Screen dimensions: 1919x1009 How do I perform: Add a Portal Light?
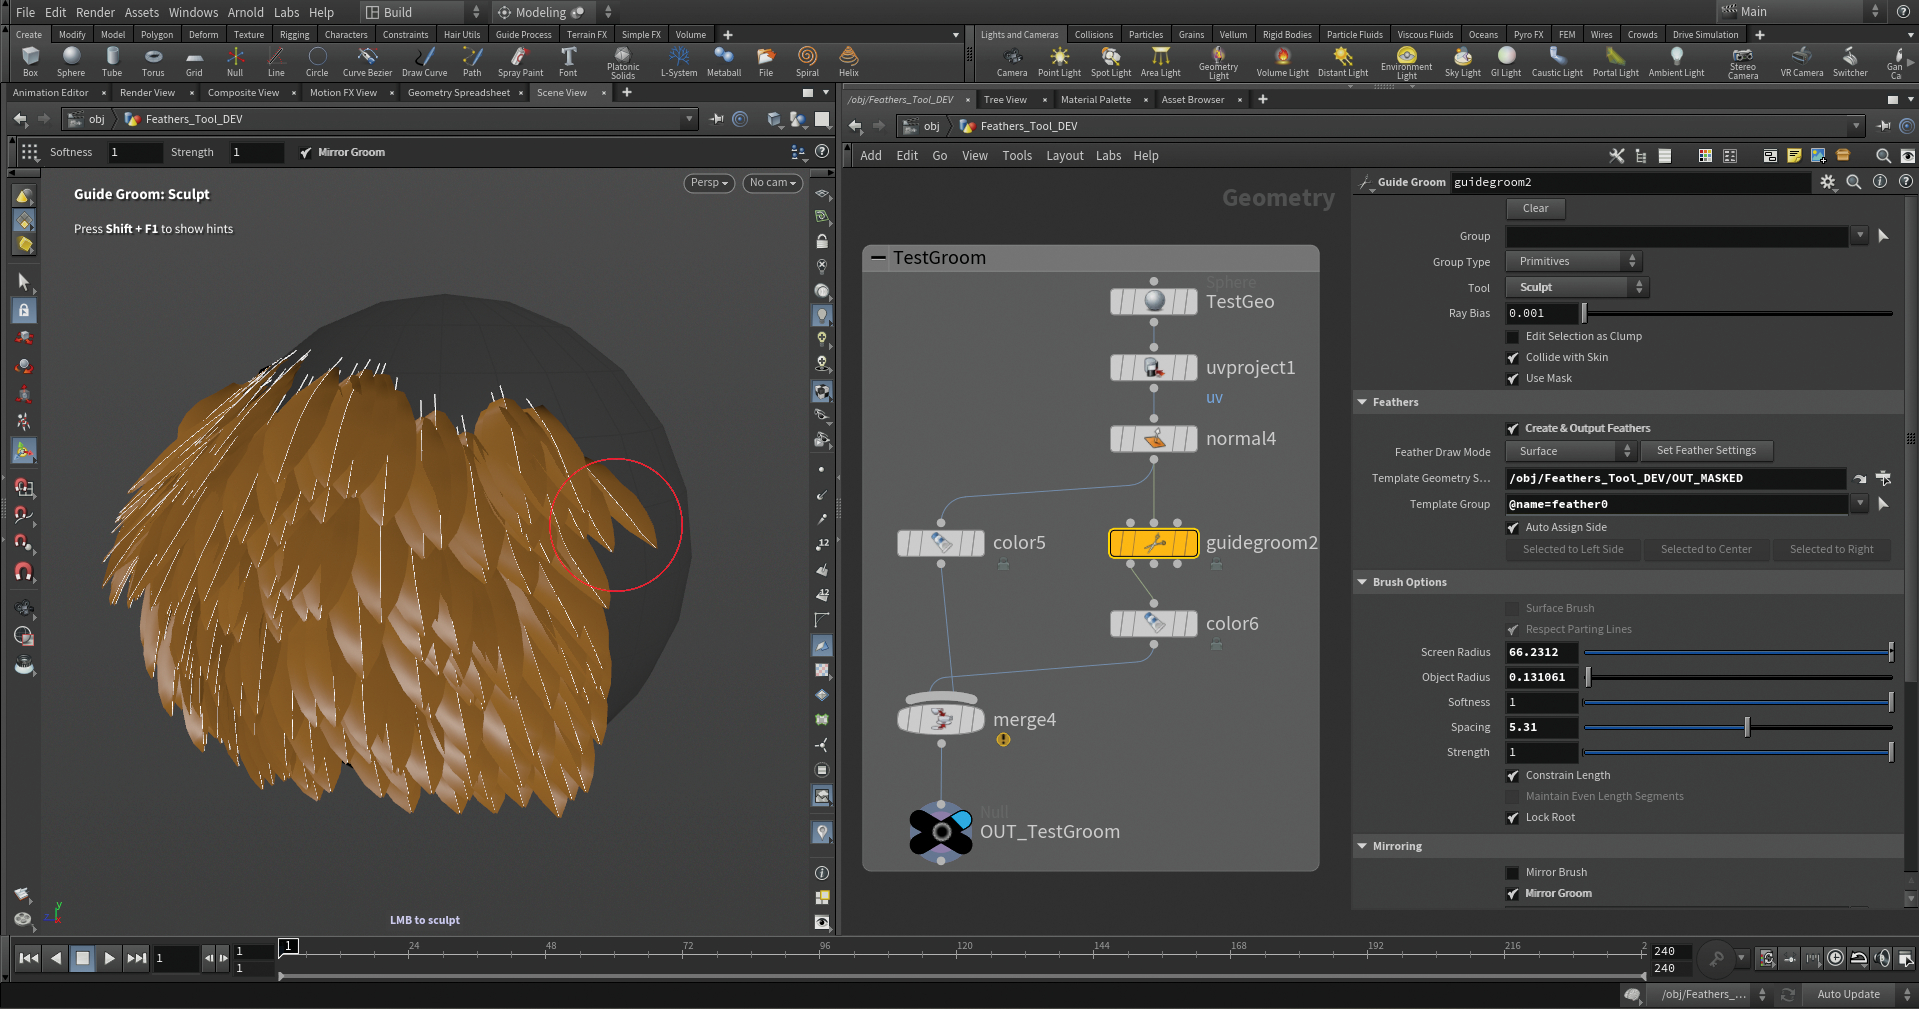point(1616,61)
